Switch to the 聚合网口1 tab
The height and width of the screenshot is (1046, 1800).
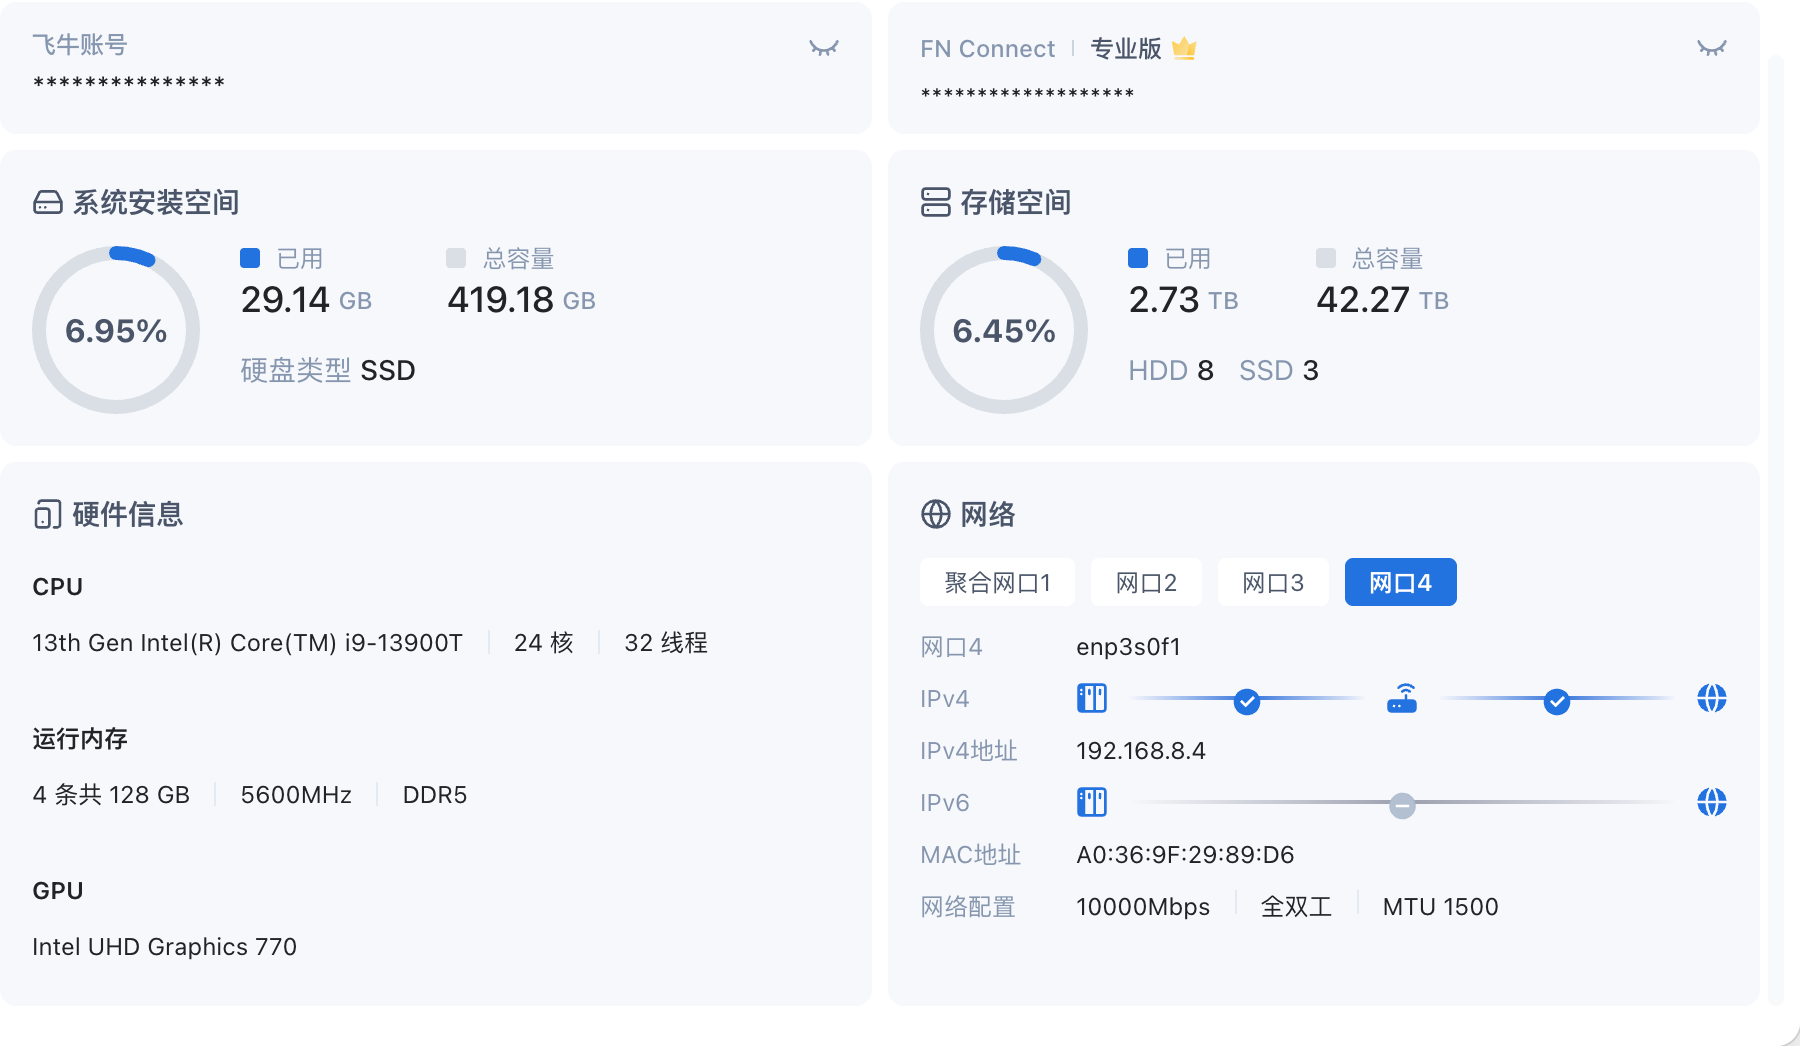coord(997,583)
